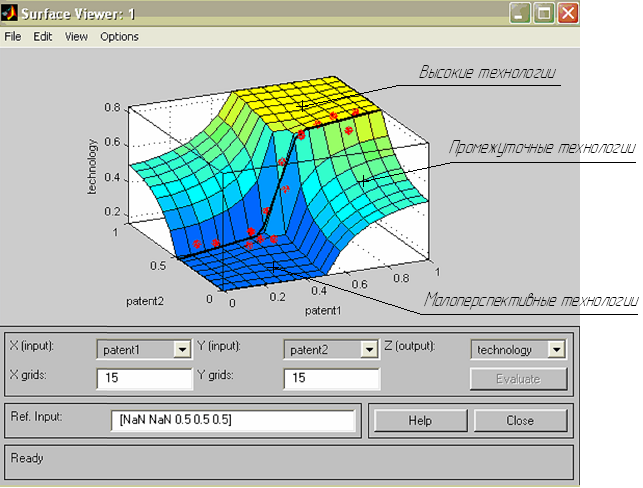This screenshot has height=488, width=643.
Task: Click the Ref. Input text field
Action: coord(233,420)
